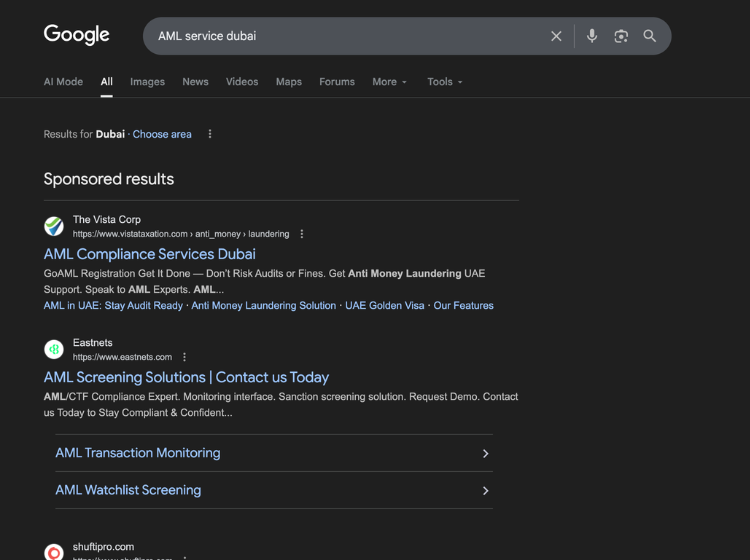750x560 pixels.
Task: Open the Tools dropdown
Action: 445,82
